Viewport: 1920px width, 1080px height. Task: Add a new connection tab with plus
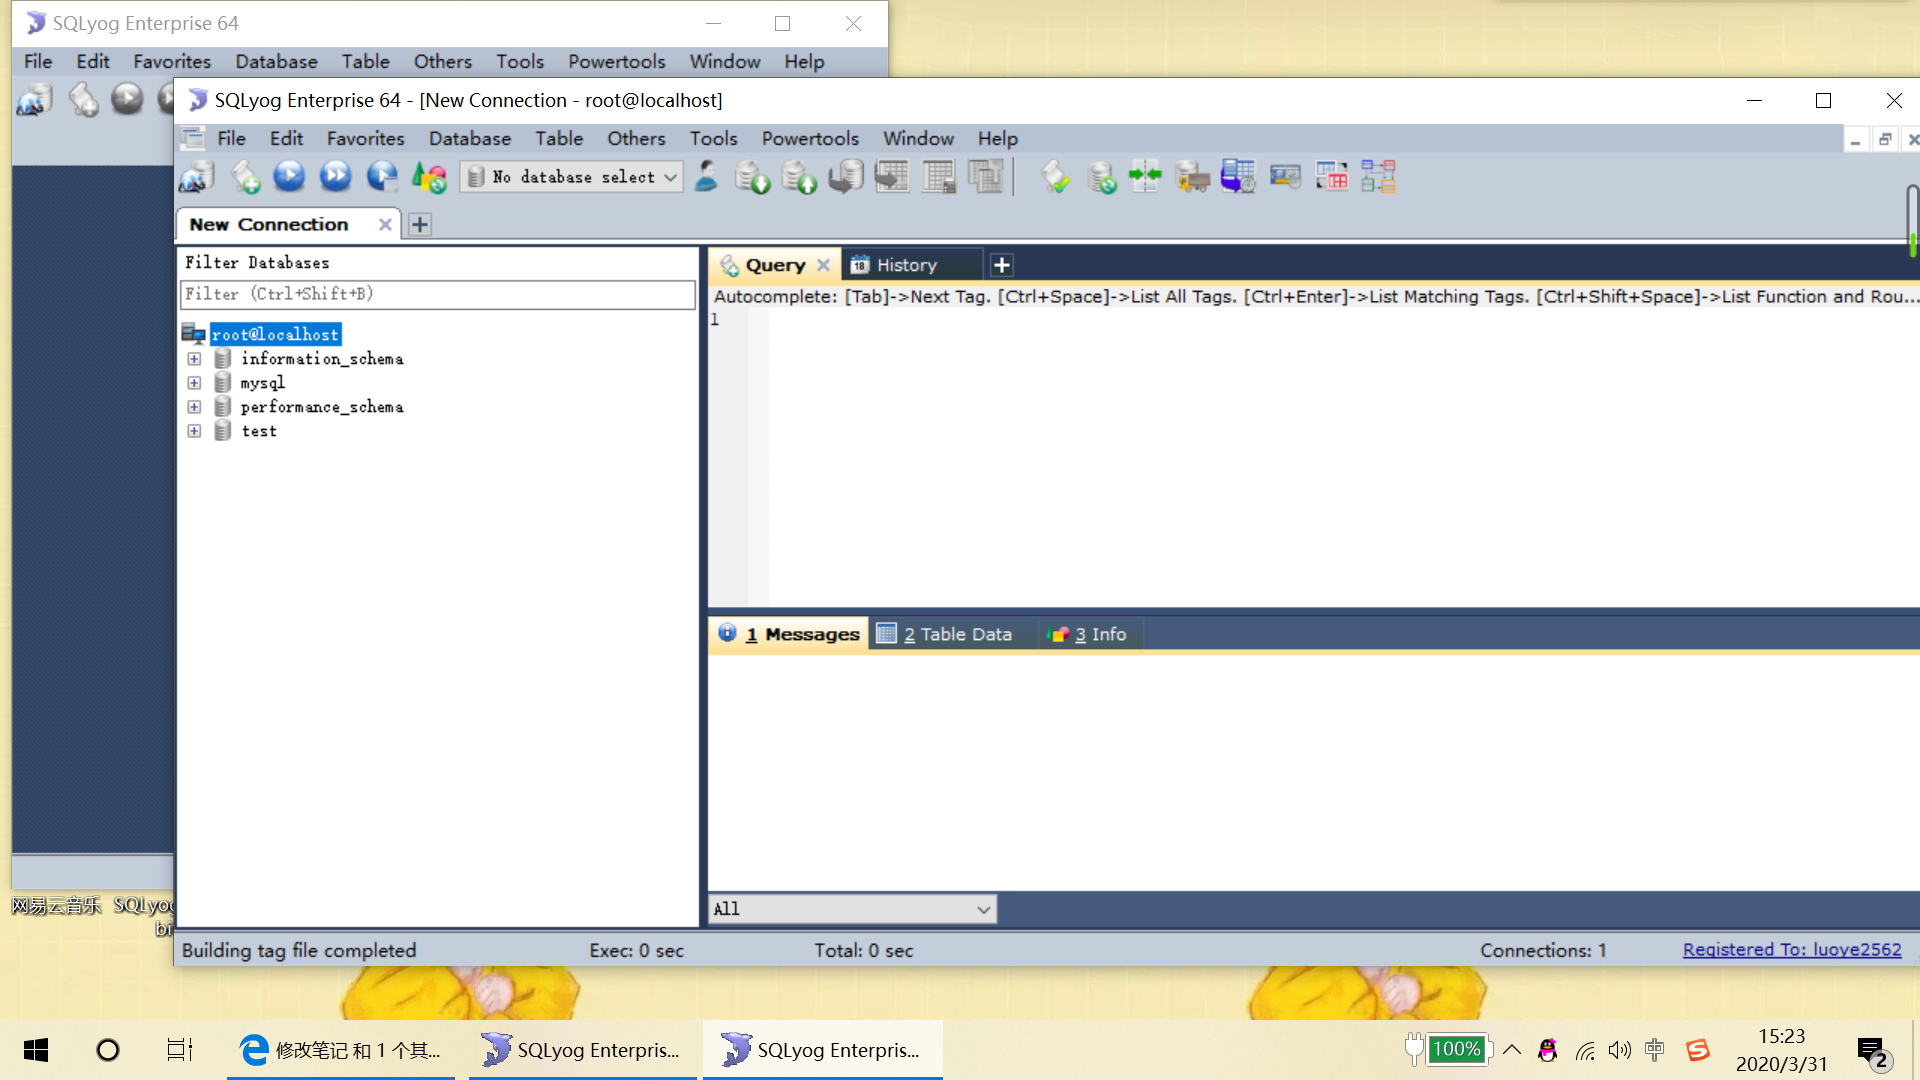coord(420,225)
